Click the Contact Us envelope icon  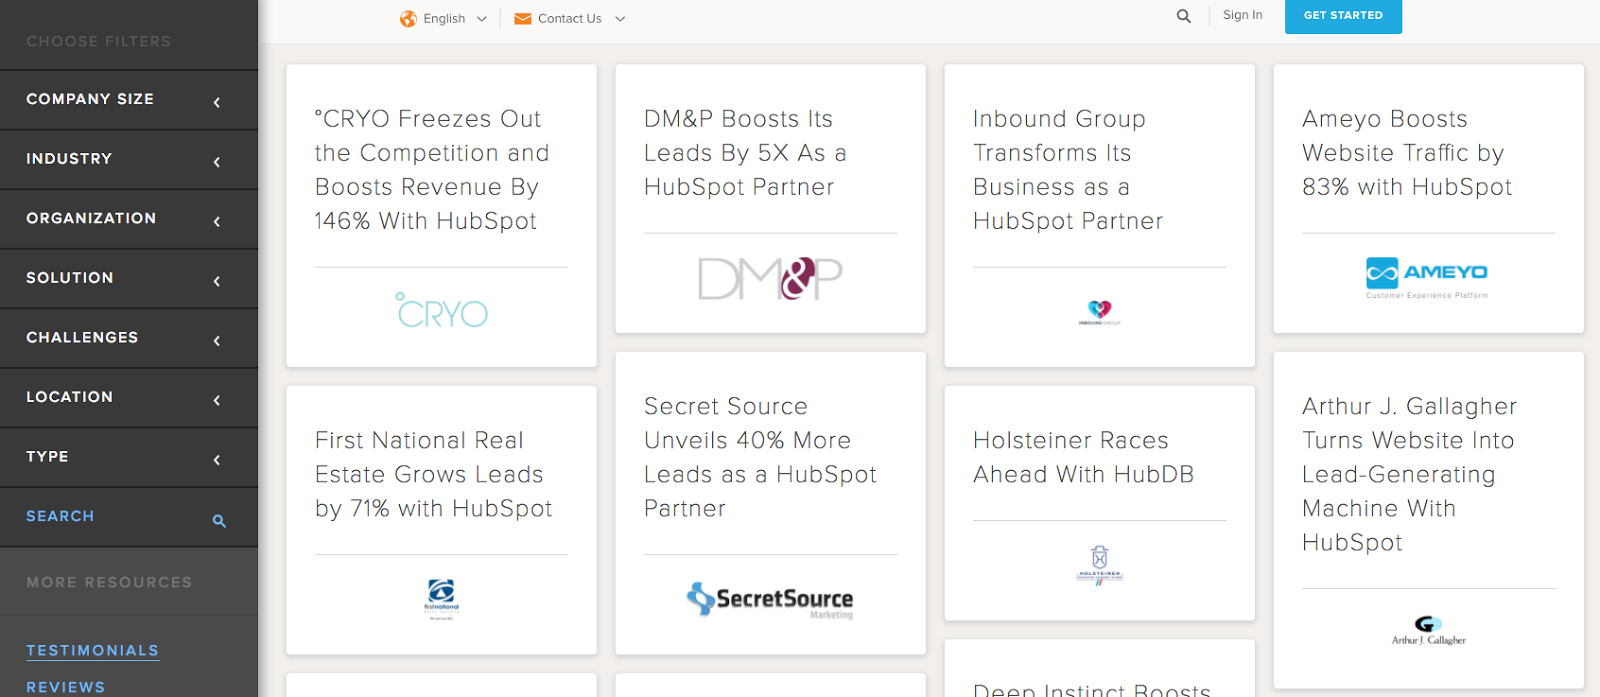point(522,19)
